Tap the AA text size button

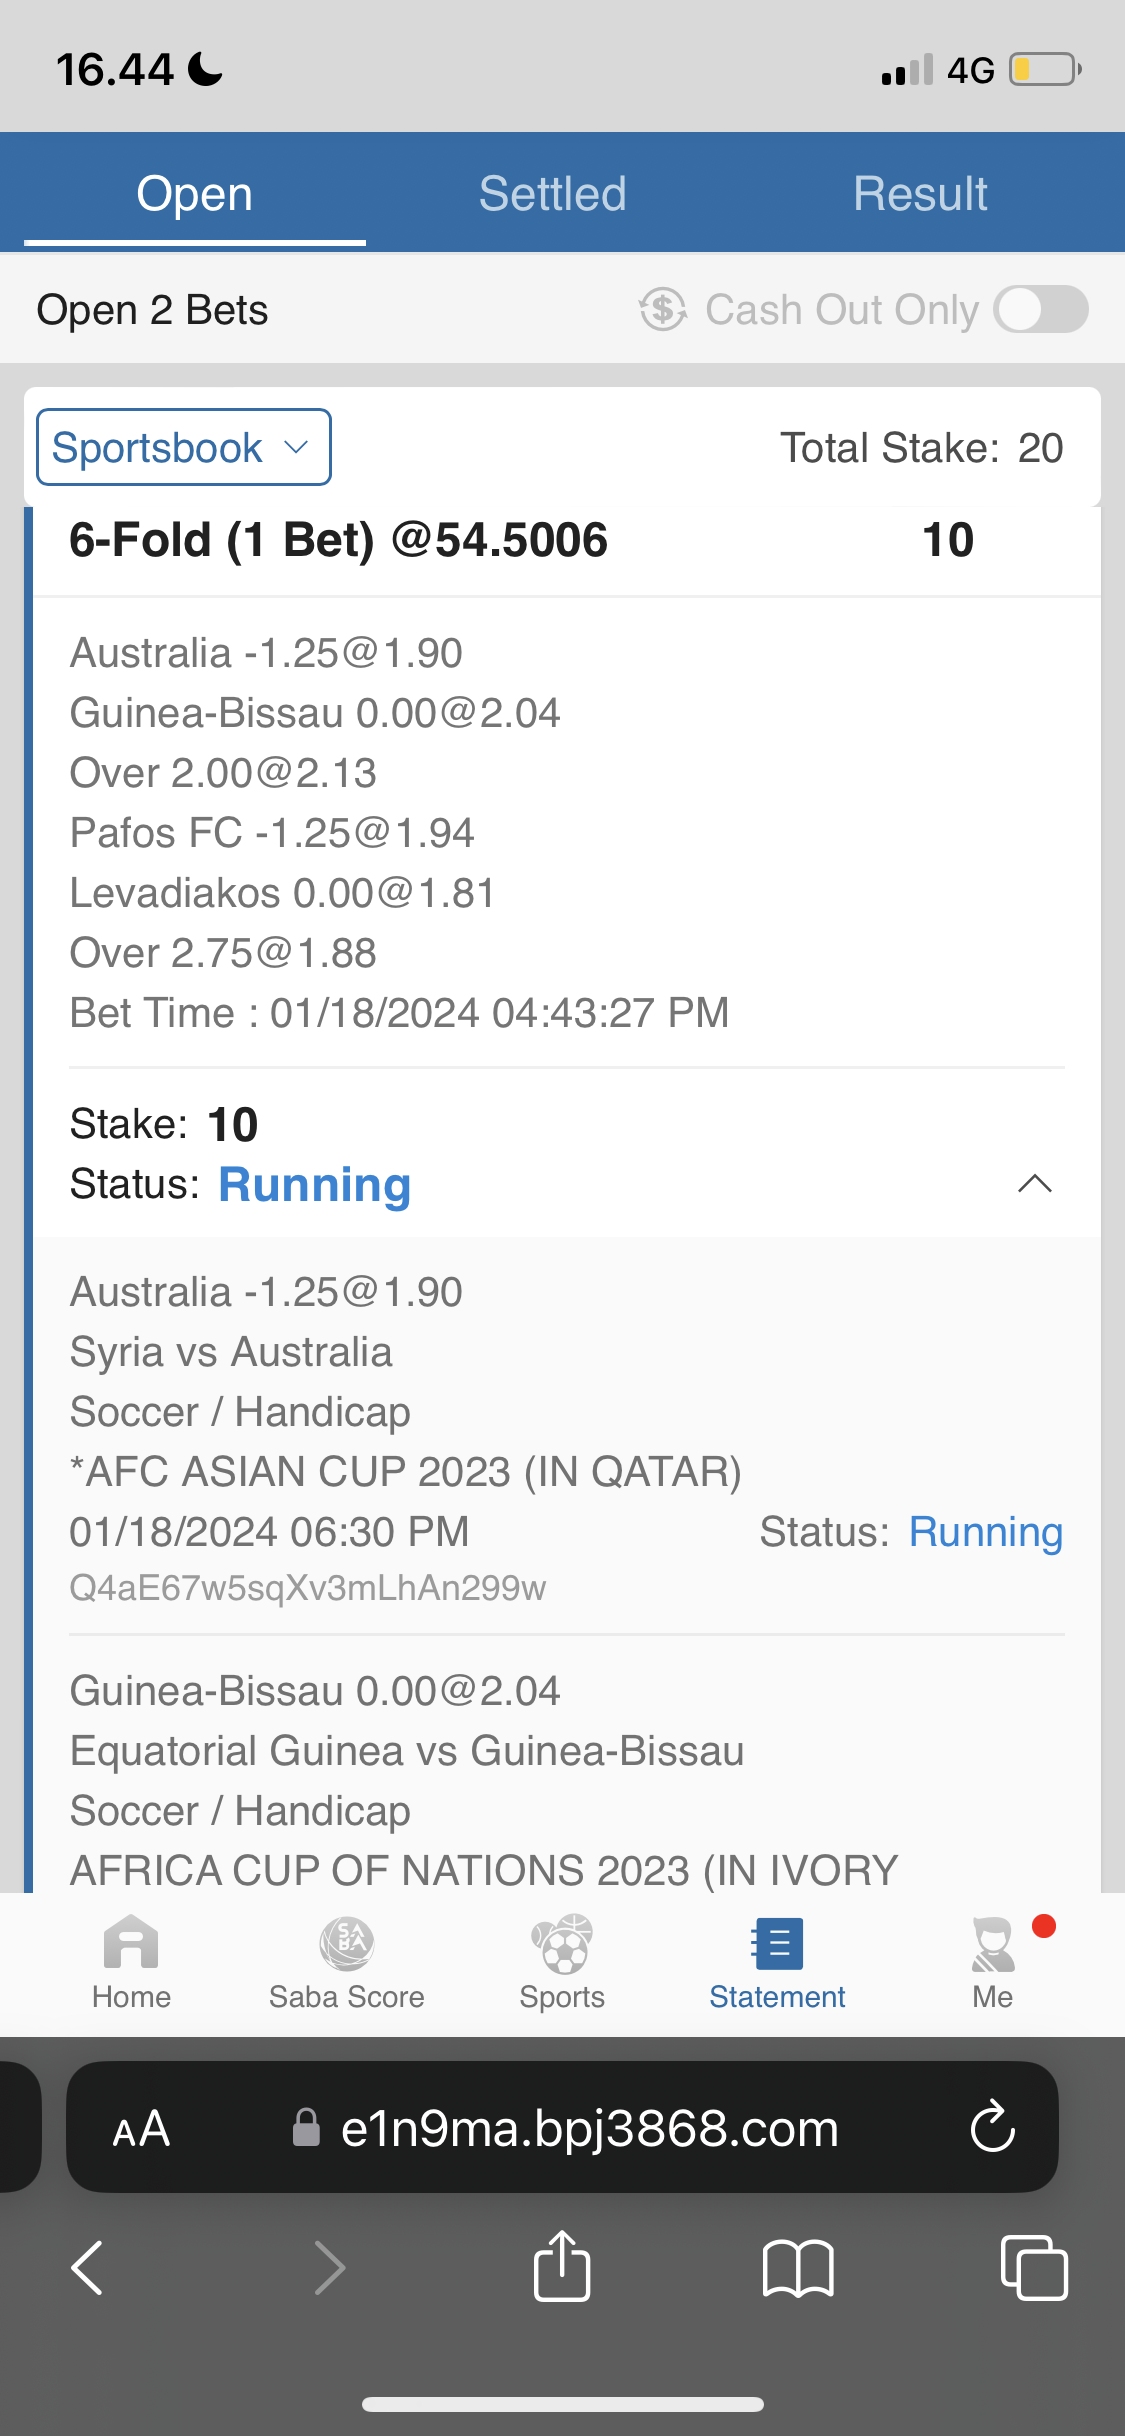[141, 2128]
